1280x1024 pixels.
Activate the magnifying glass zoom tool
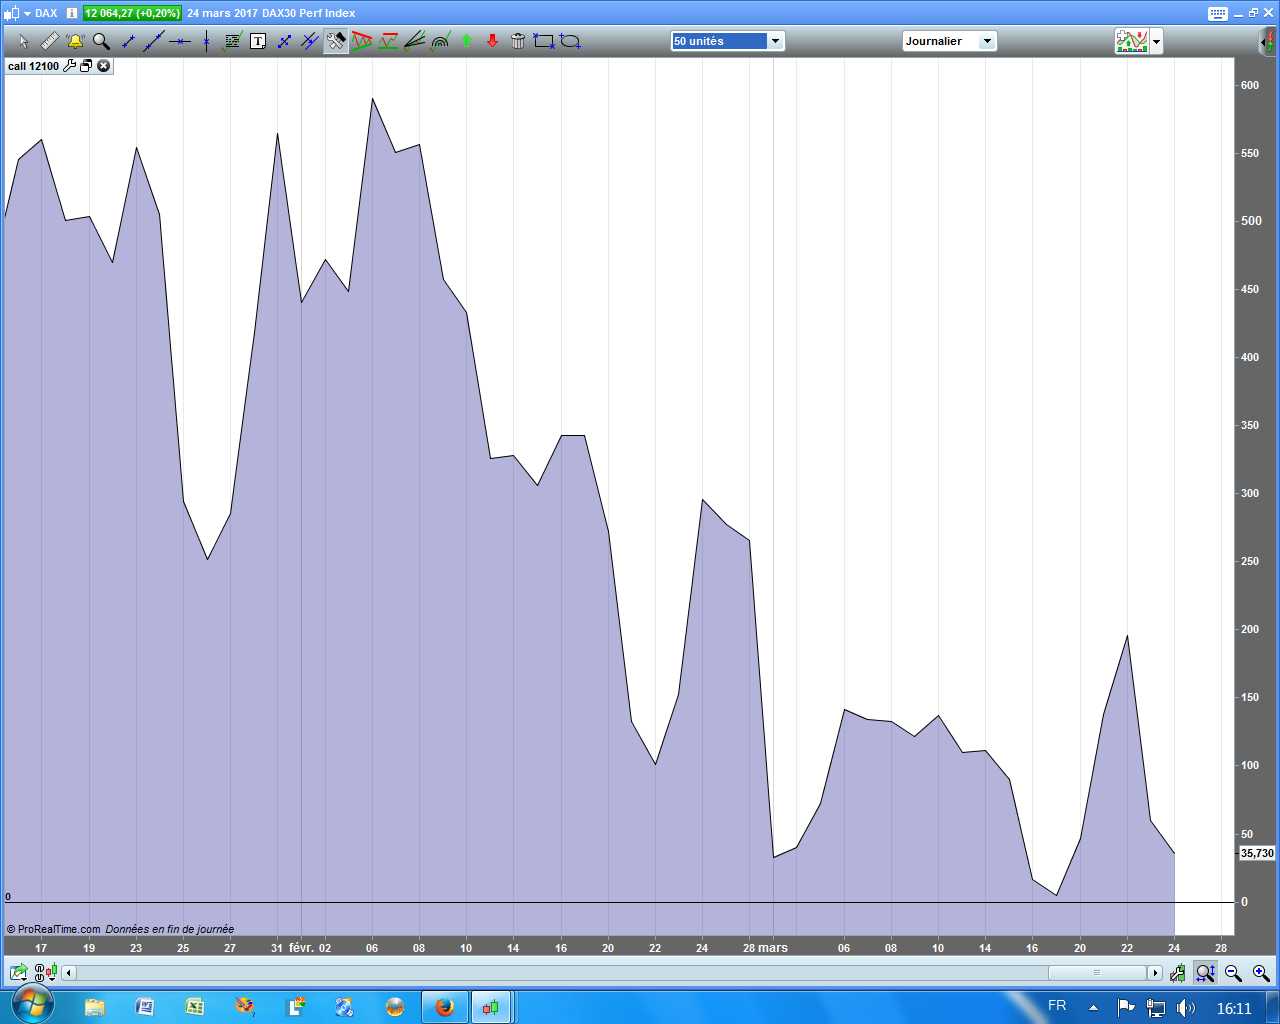(101, 41)
